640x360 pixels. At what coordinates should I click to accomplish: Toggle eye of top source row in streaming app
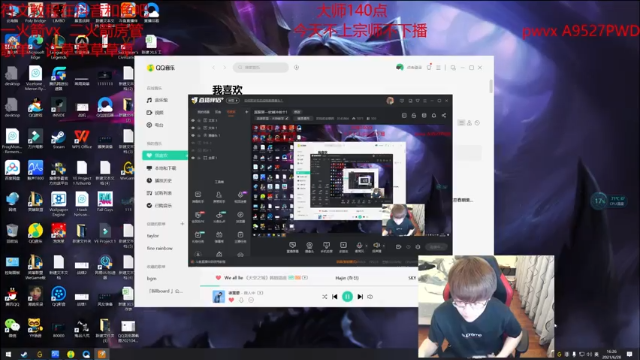[193, 120]
